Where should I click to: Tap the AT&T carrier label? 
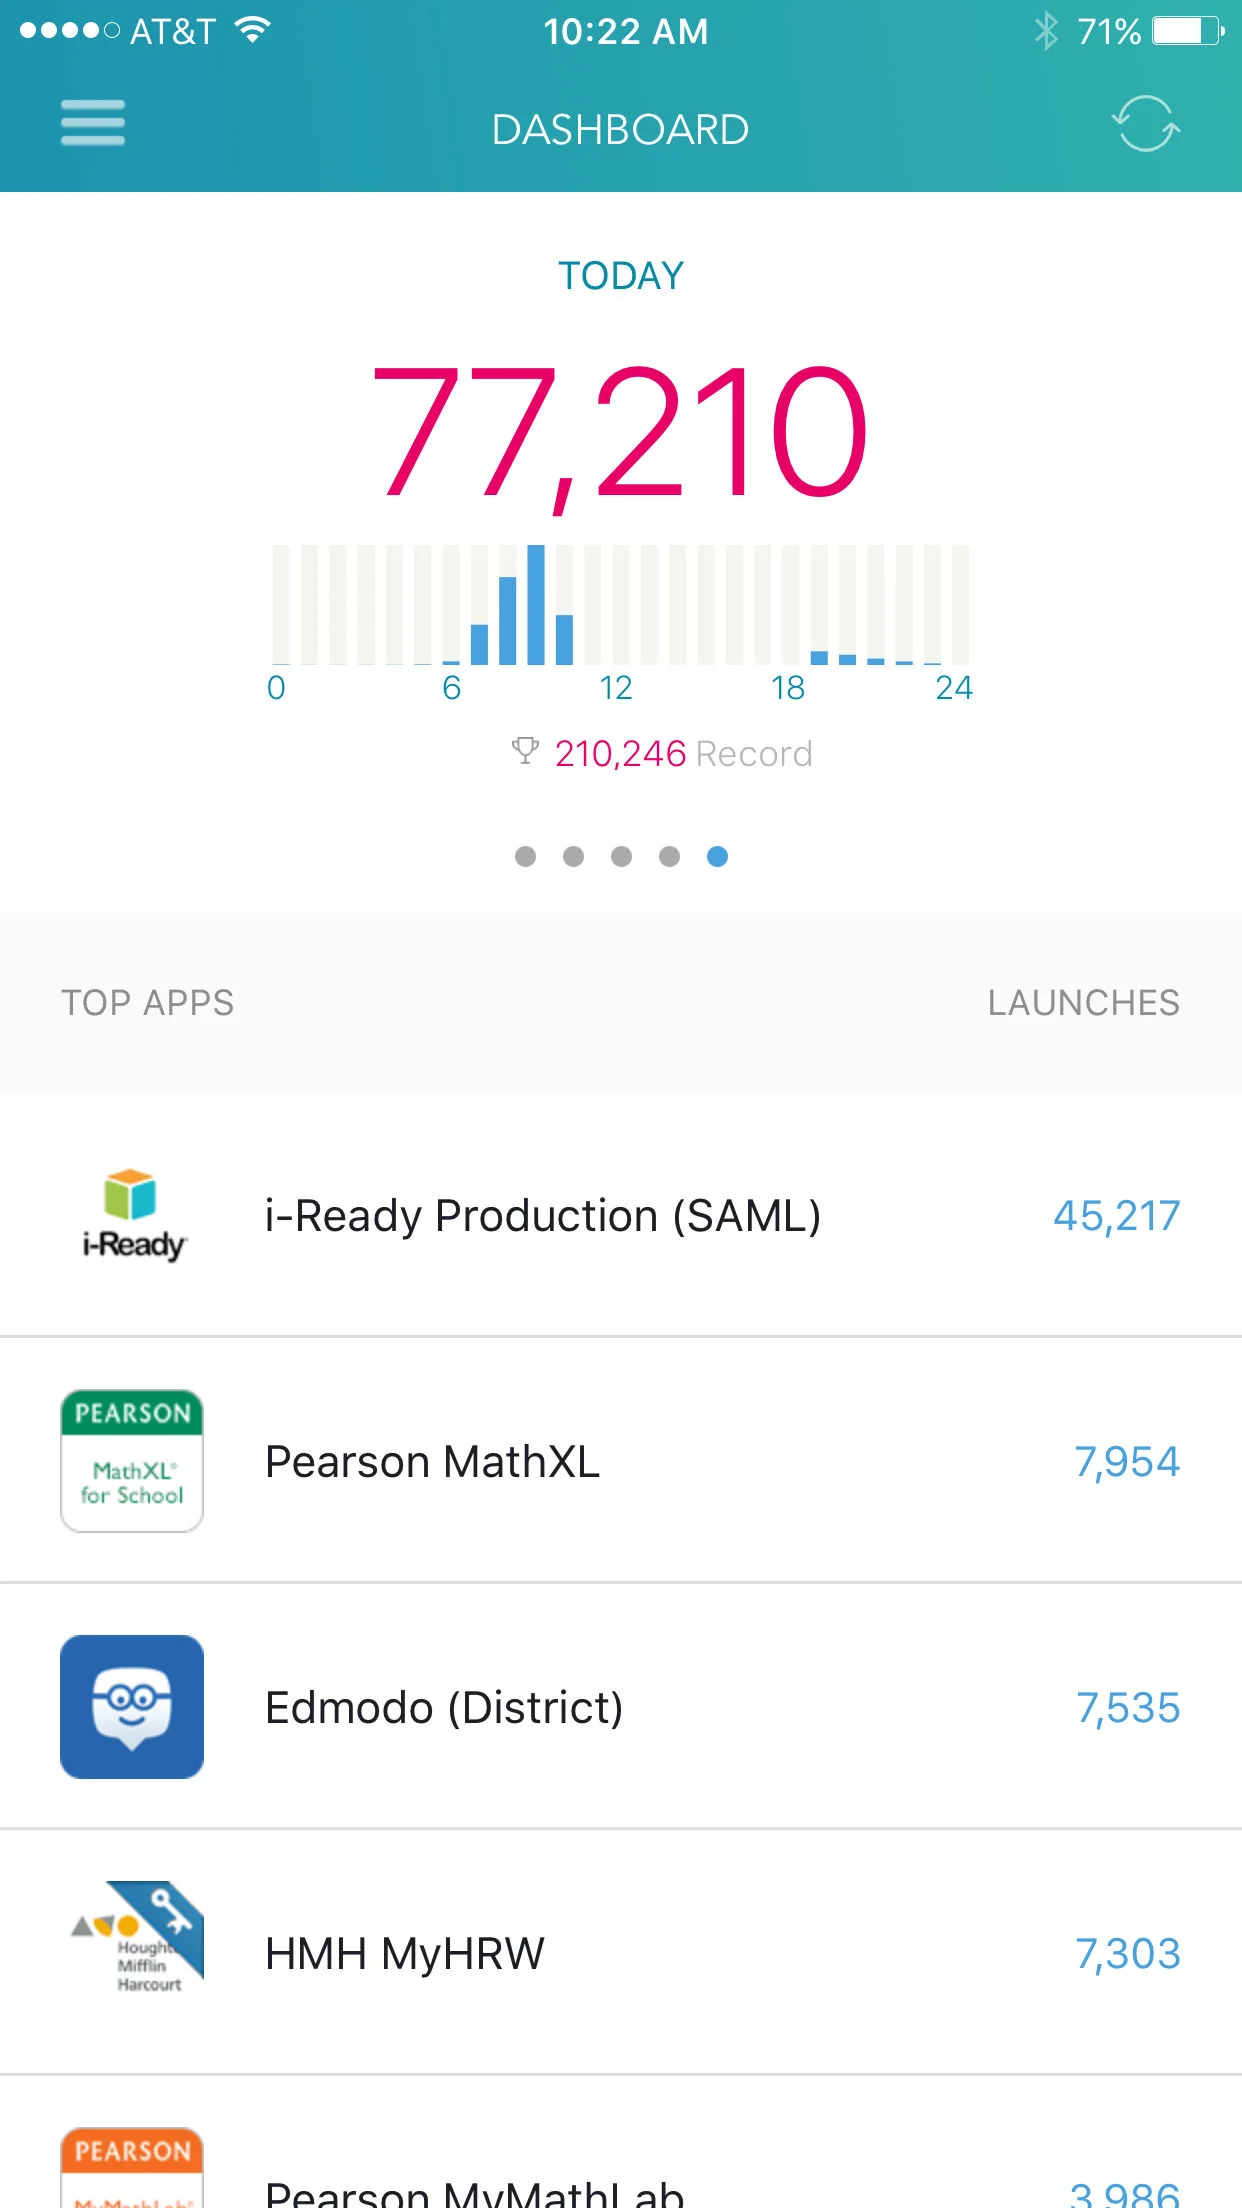point(172,31)
